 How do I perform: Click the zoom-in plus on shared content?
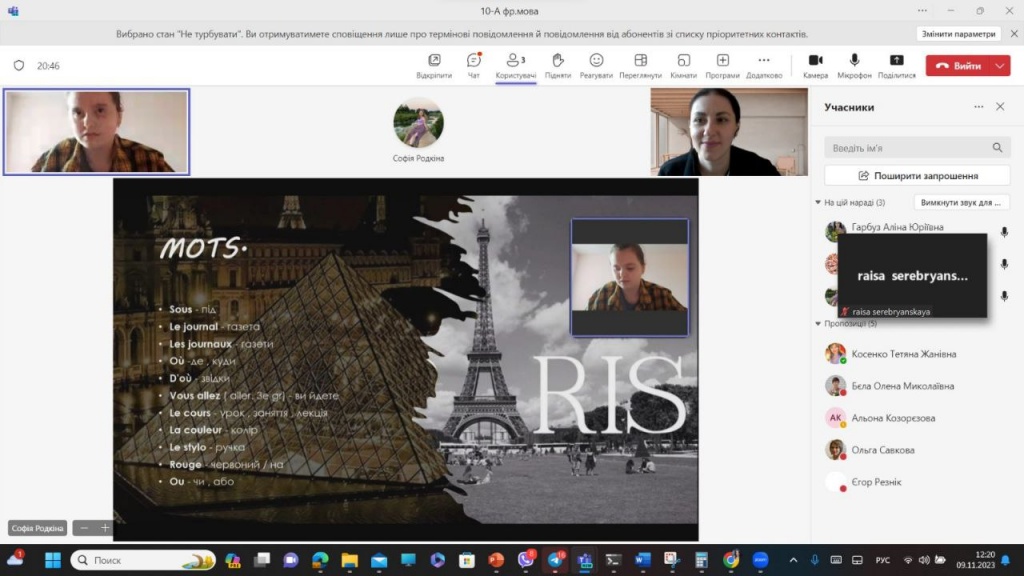coord(105,528)
